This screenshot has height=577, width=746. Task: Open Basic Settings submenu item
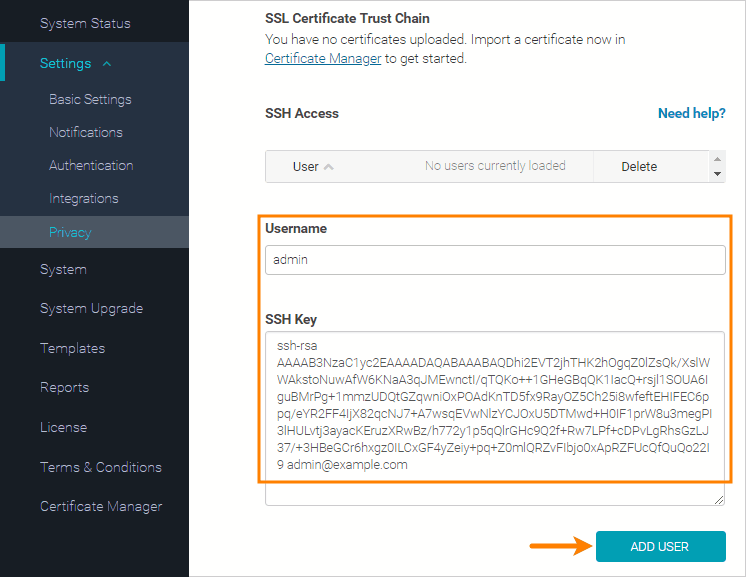[90, 100]
